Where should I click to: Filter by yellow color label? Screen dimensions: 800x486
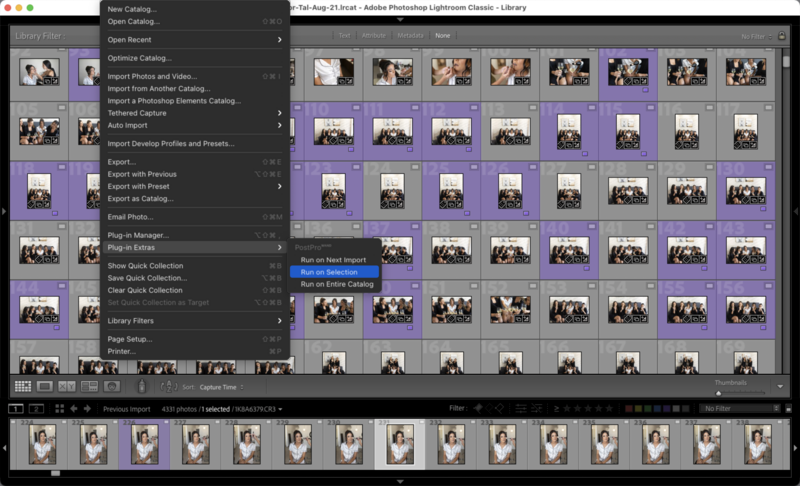click(638, 408)
